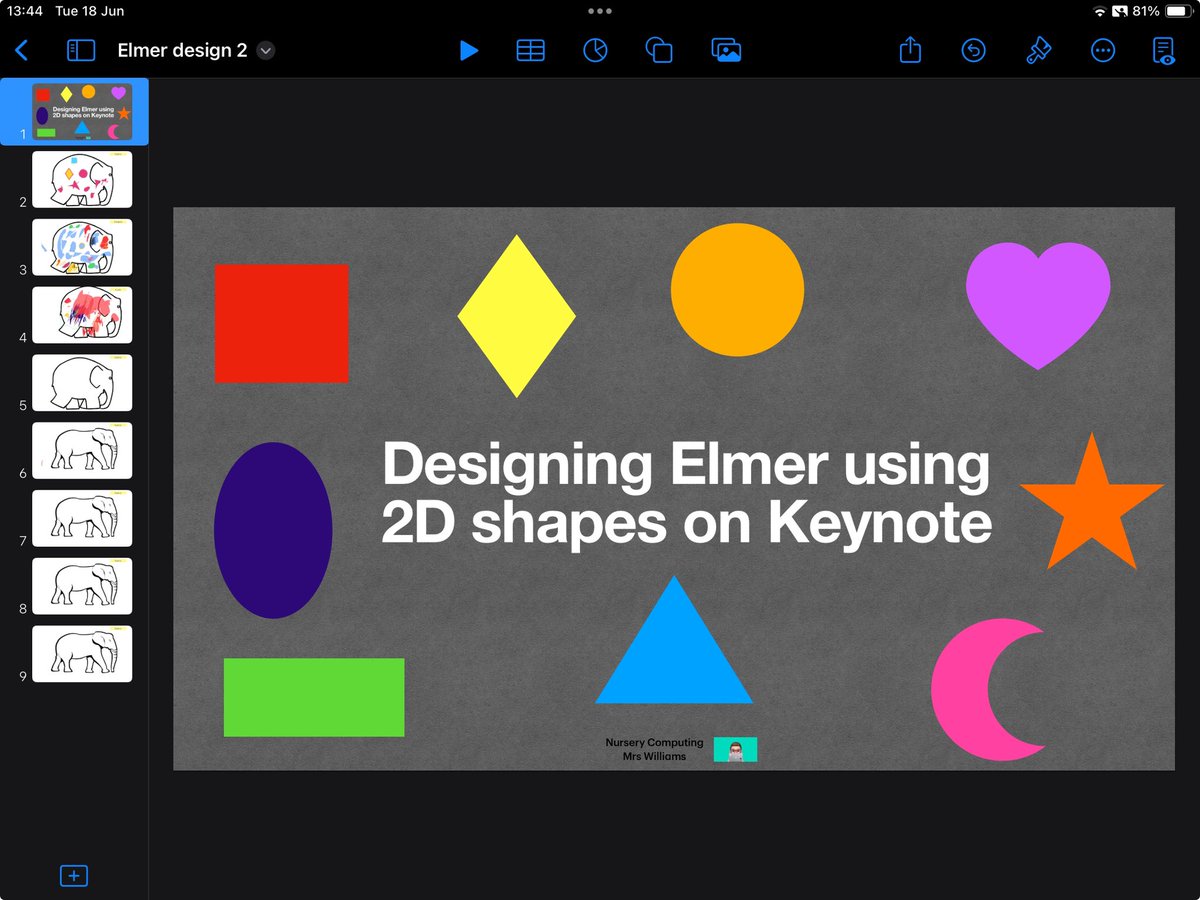Open the Format paintbrush panel
The height and width of the screenshot is (900, 1200).
1039,50
